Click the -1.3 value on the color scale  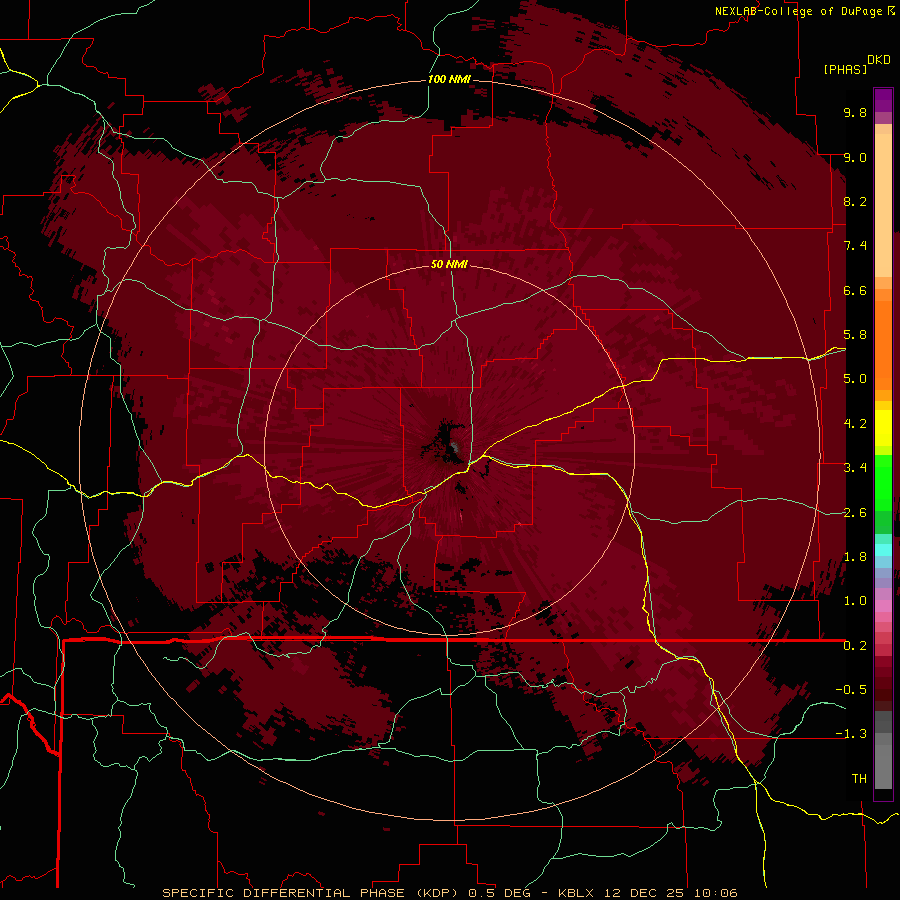(851, 734)
